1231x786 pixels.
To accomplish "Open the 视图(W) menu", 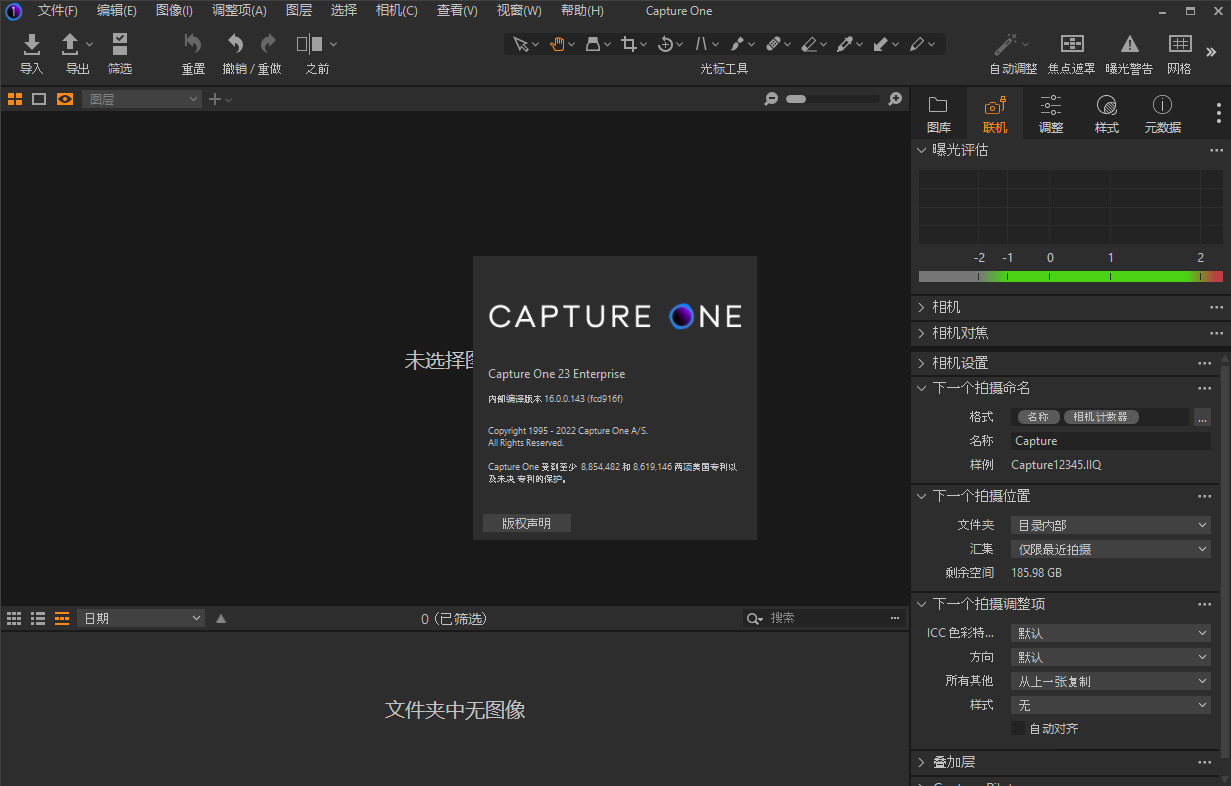I will click(519, 11).
